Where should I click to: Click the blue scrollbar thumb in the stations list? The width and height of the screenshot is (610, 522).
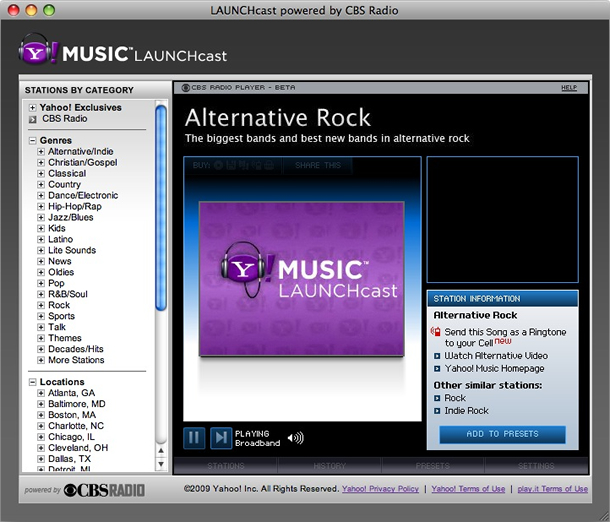point(161,208)
